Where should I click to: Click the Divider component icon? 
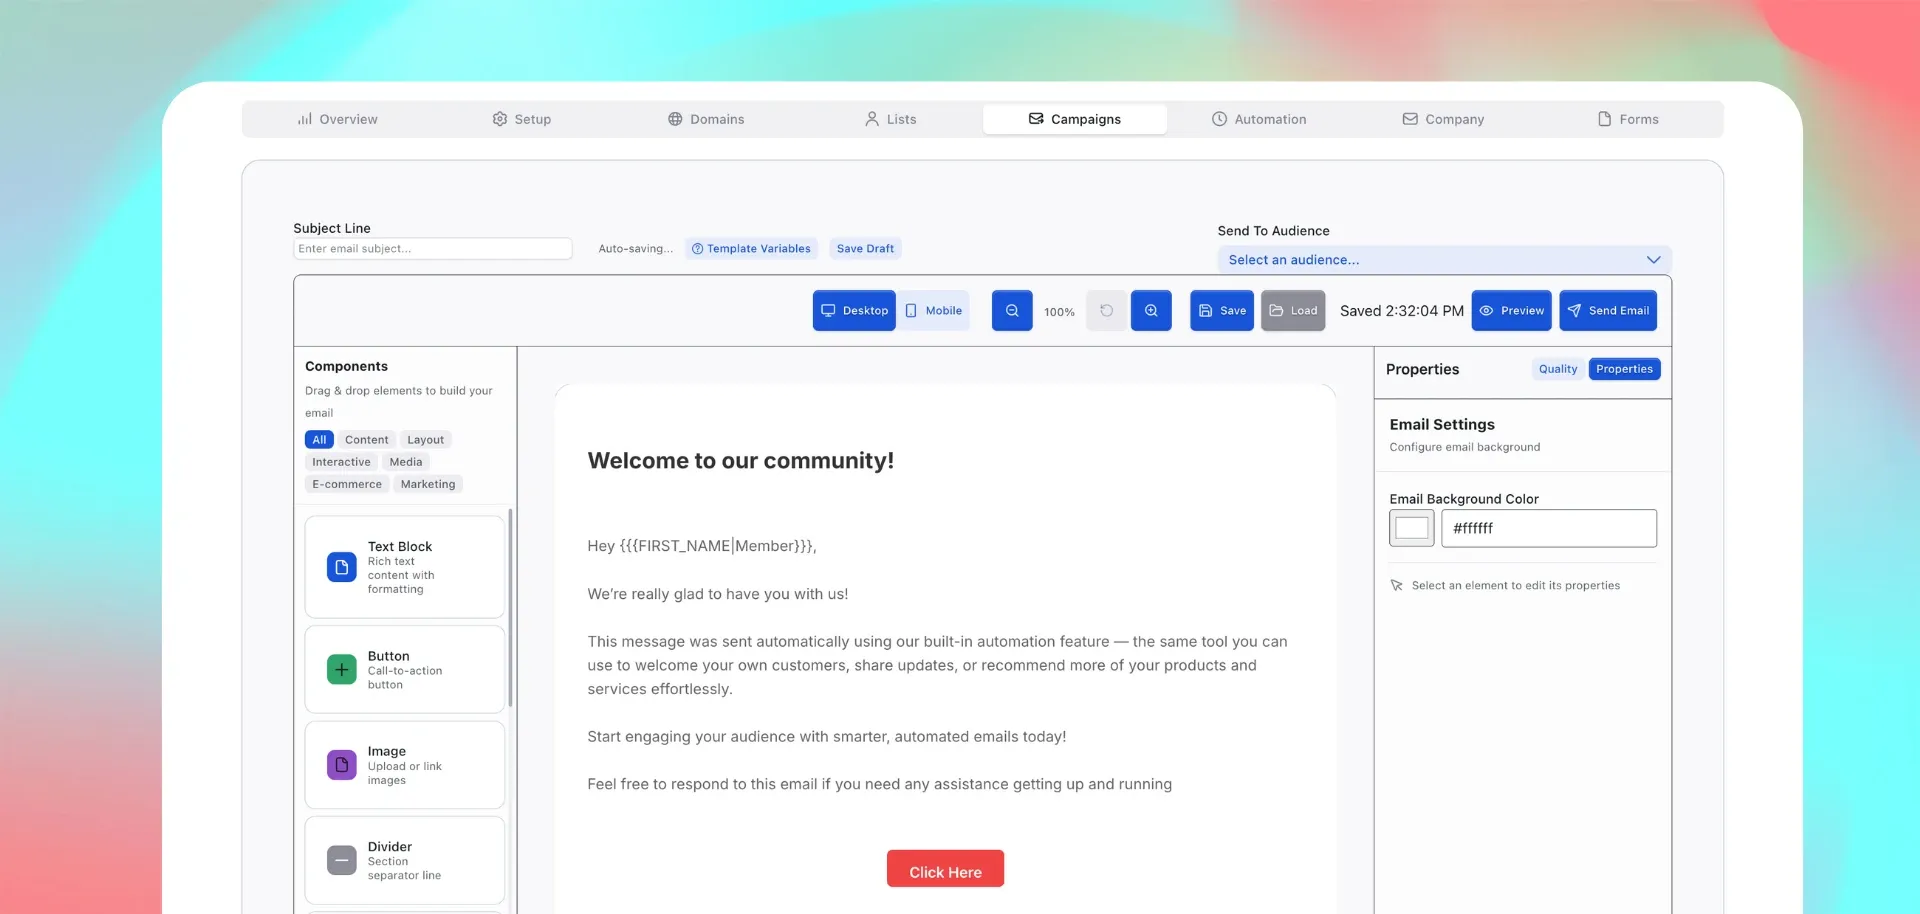(x=342, y=860)
